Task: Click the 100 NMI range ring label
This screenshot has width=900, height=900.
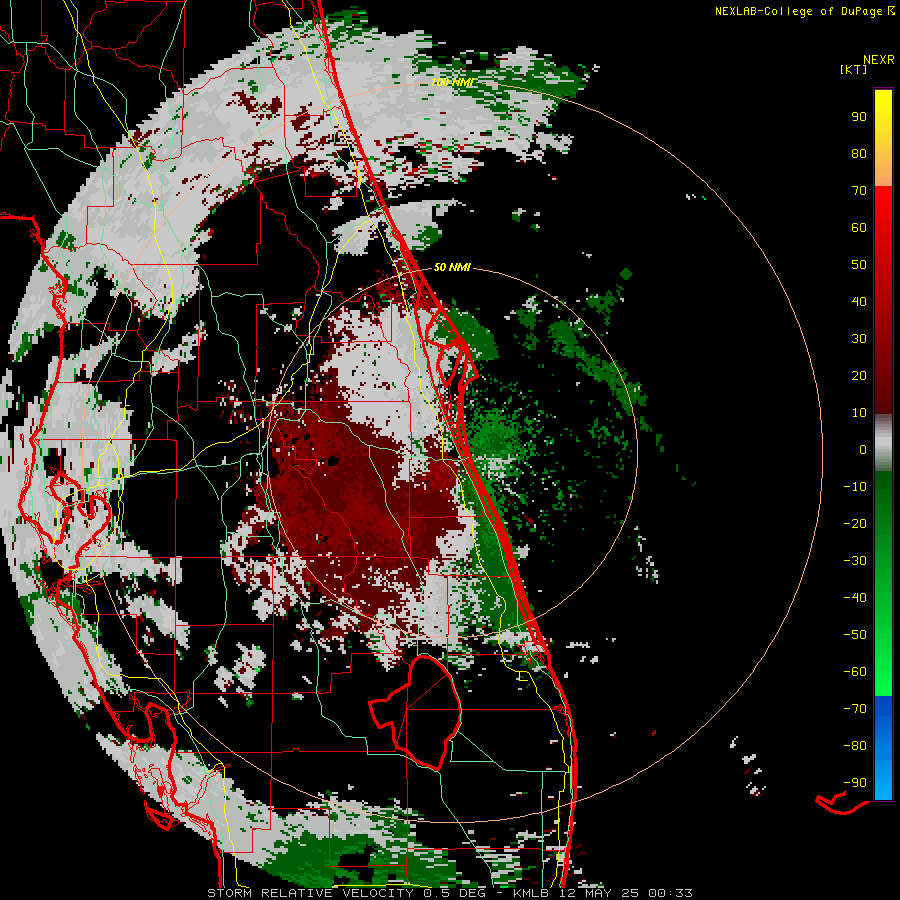Action: 453,82
